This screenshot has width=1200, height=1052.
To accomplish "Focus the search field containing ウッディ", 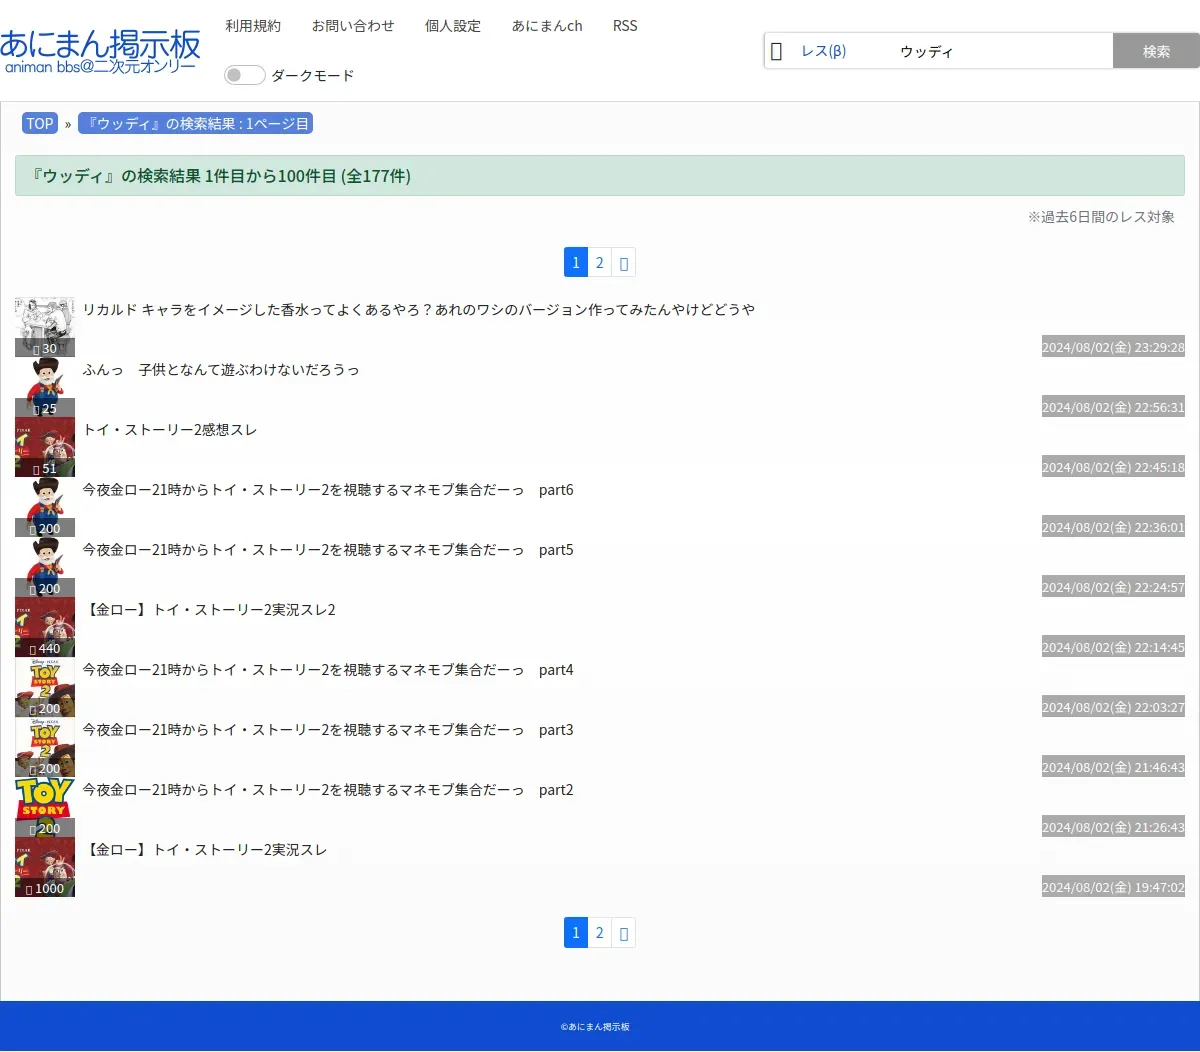I will click(x=1002, y=51).
